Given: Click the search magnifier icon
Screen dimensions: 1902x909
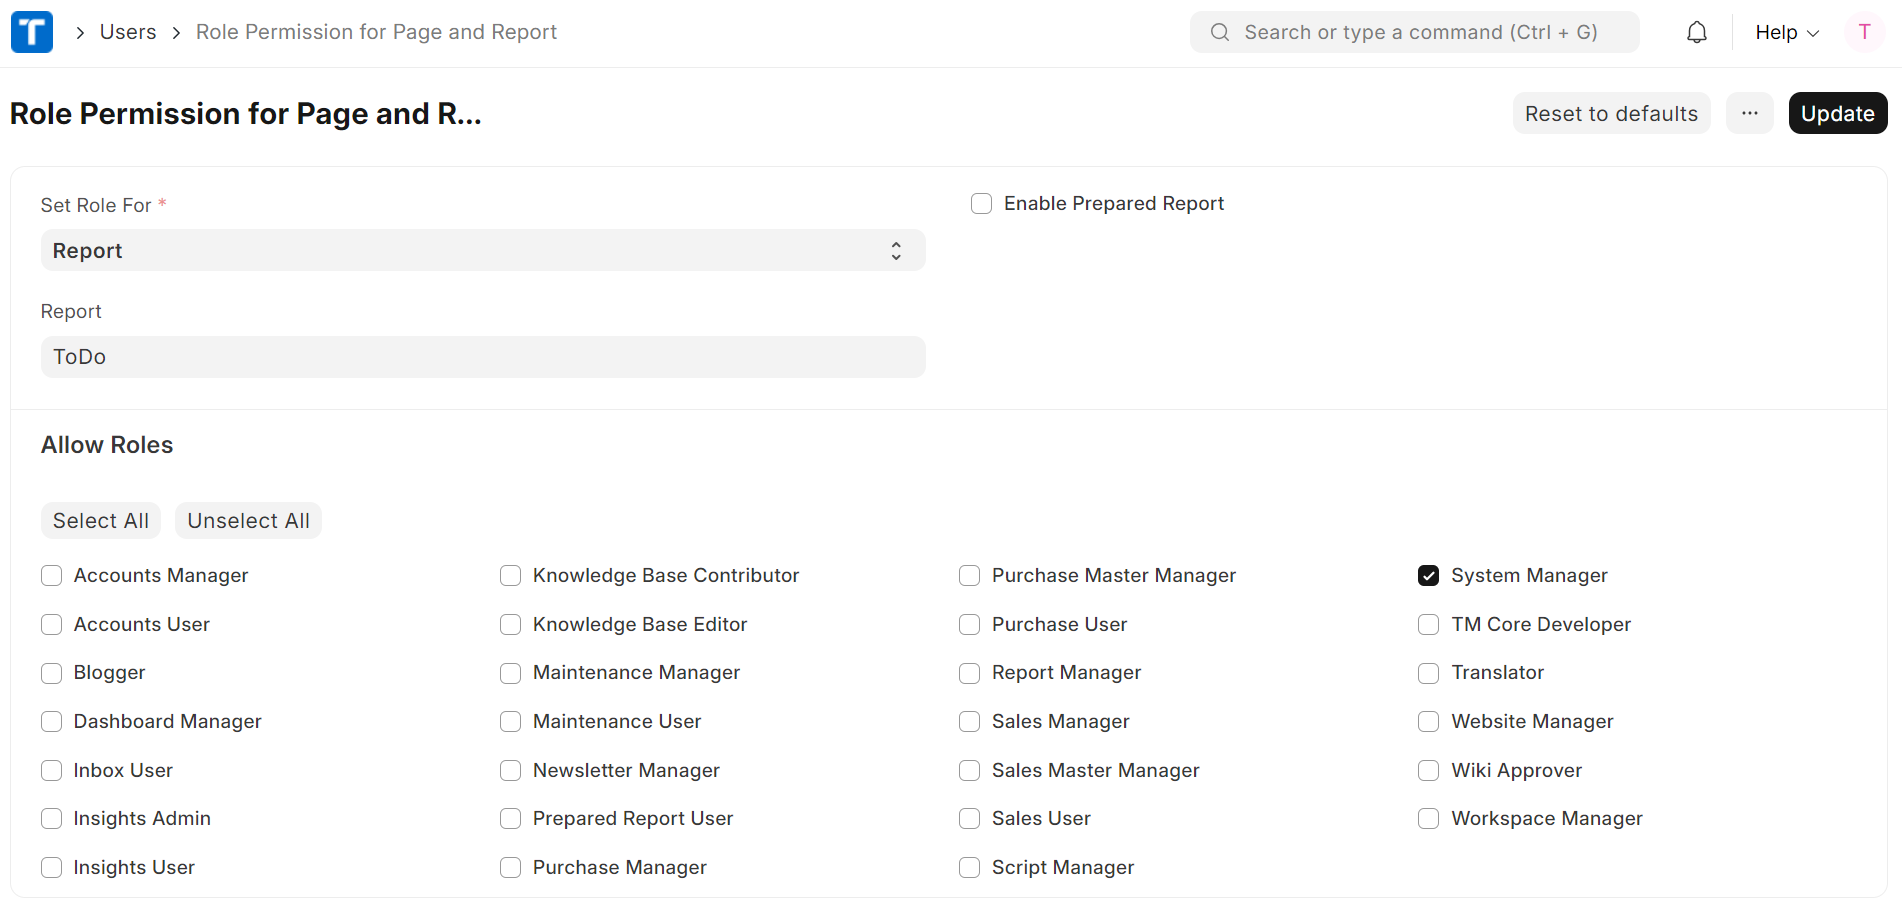Looking at the screenshot, I should coord(1219,32).
